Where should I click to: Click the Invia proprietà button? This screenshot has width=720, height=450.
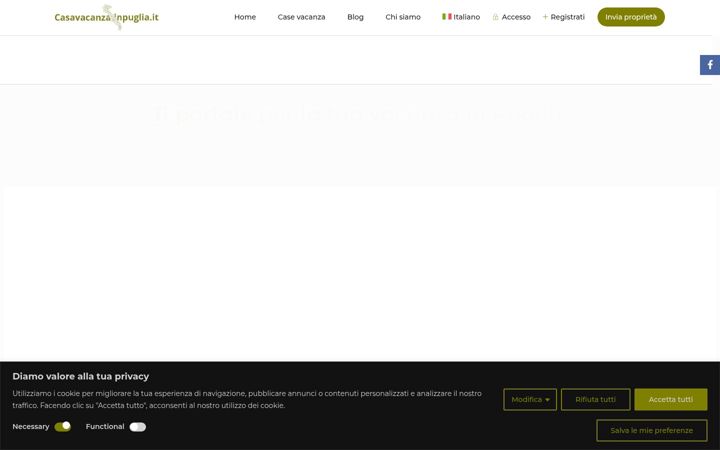(631, 17)
